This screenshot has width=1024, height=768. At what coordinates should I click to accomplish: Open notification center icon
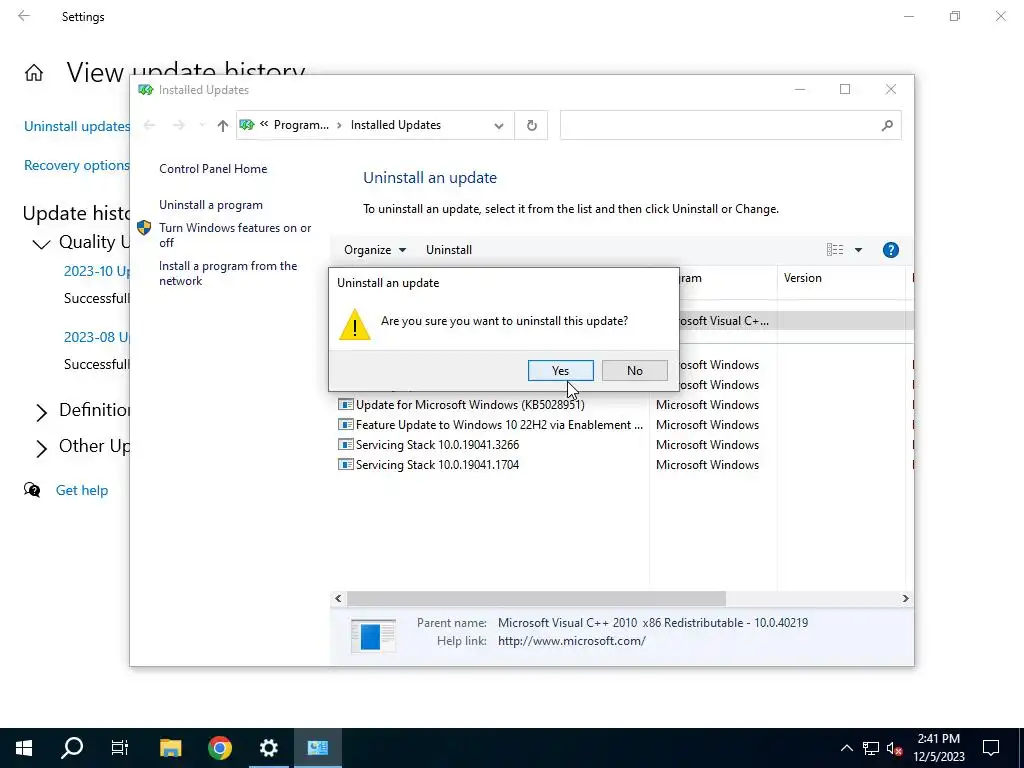coord(991,748)
